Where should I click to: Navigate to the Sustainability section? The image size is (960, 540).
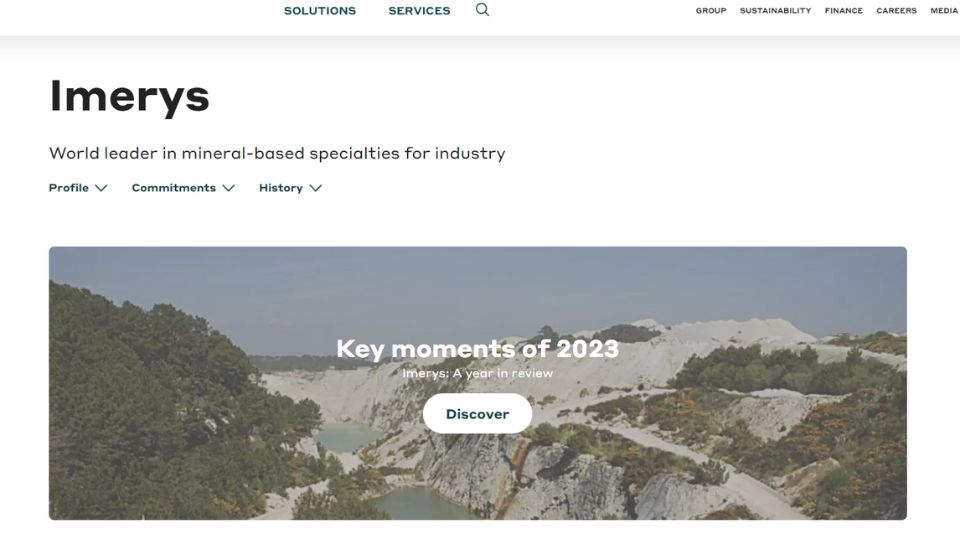(x=775, y=11)
